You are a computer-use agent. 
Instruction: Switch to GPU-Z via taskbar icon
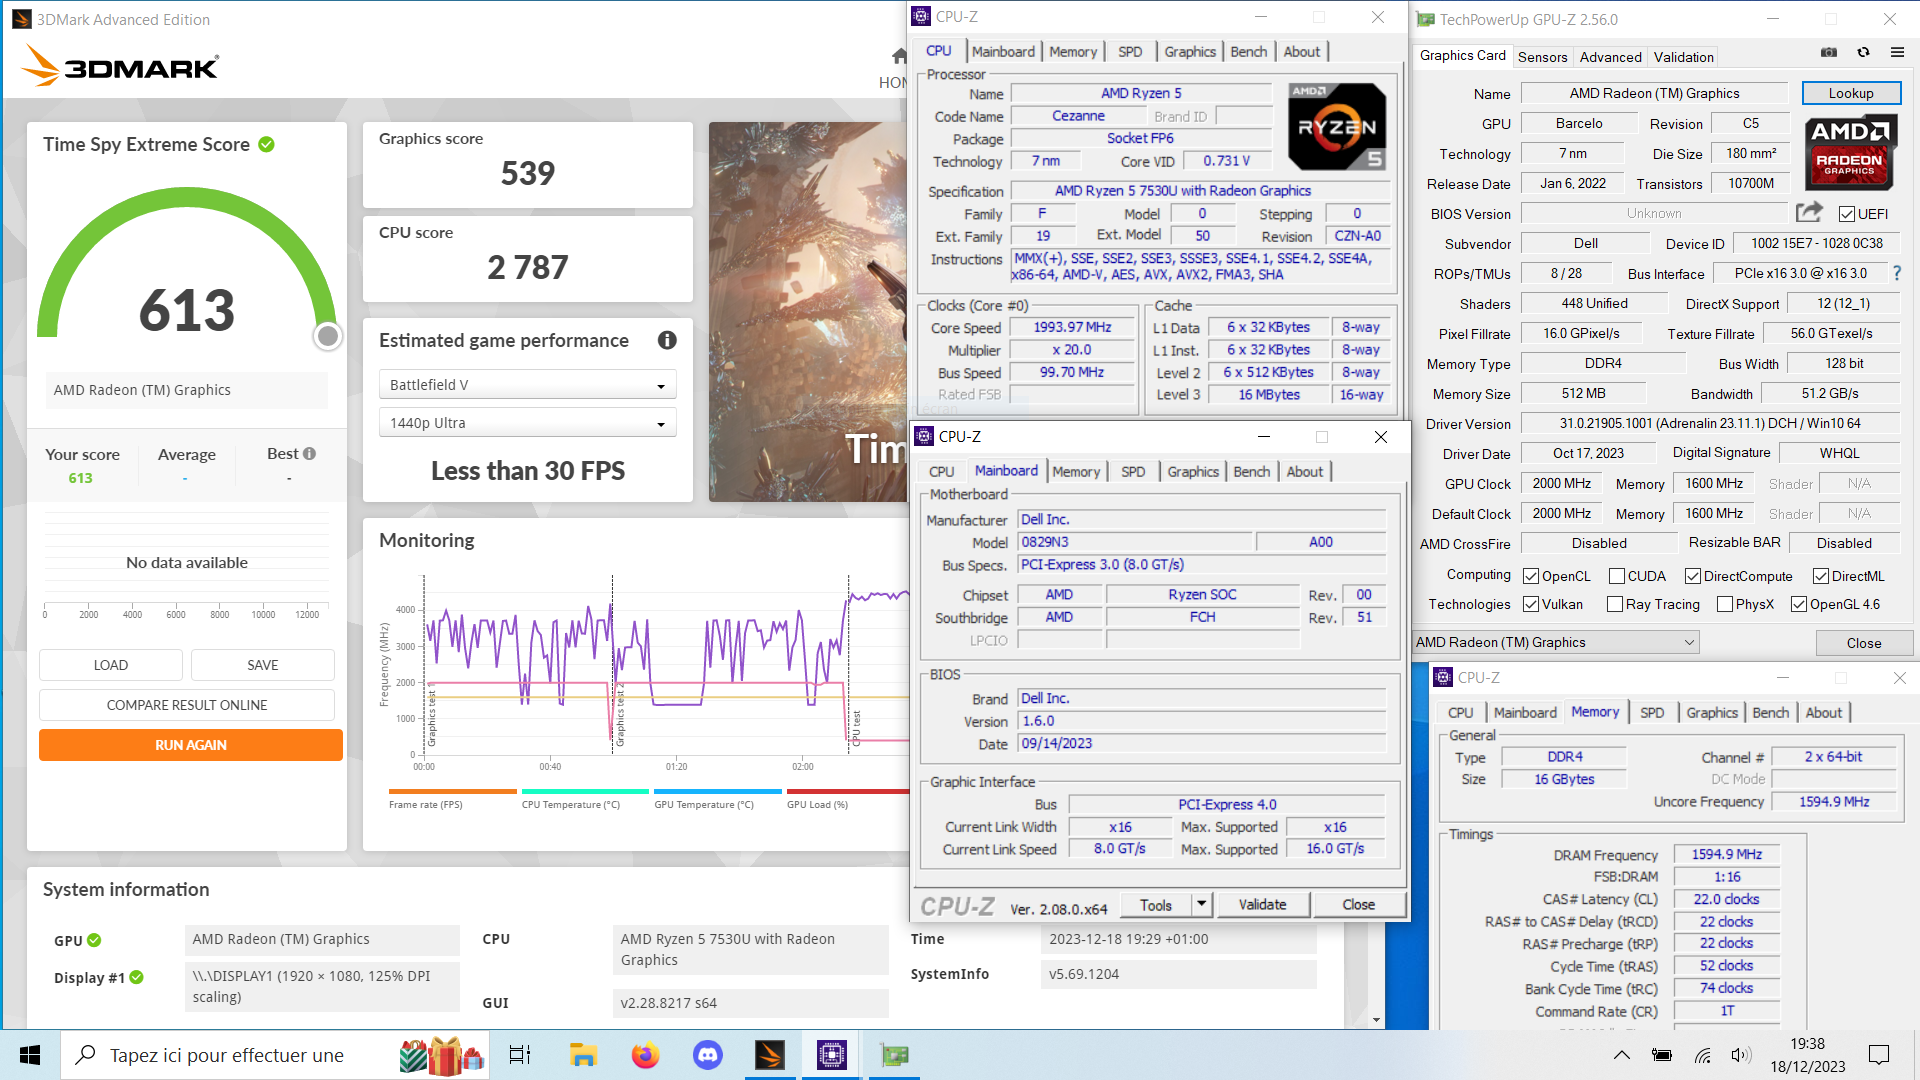[894, 1055]
